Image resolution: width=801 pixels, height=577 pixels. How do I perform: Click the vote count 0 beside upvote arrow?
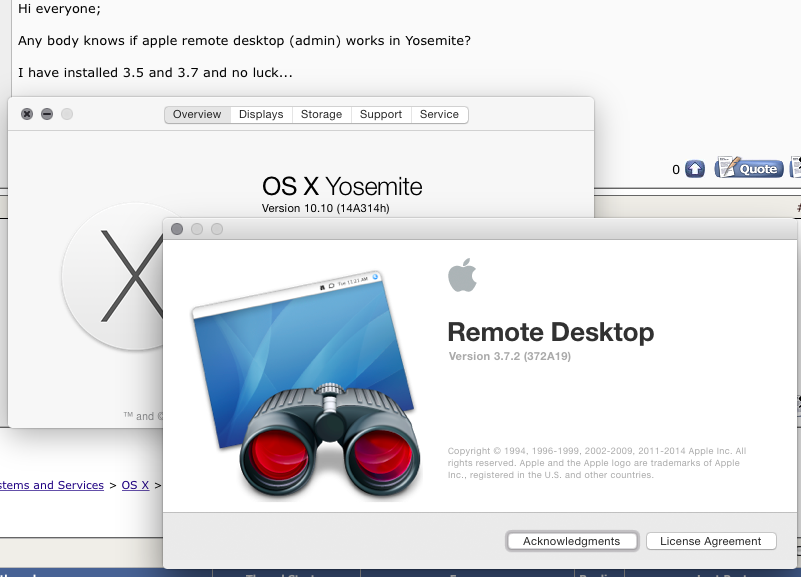[x=676, y=170]
